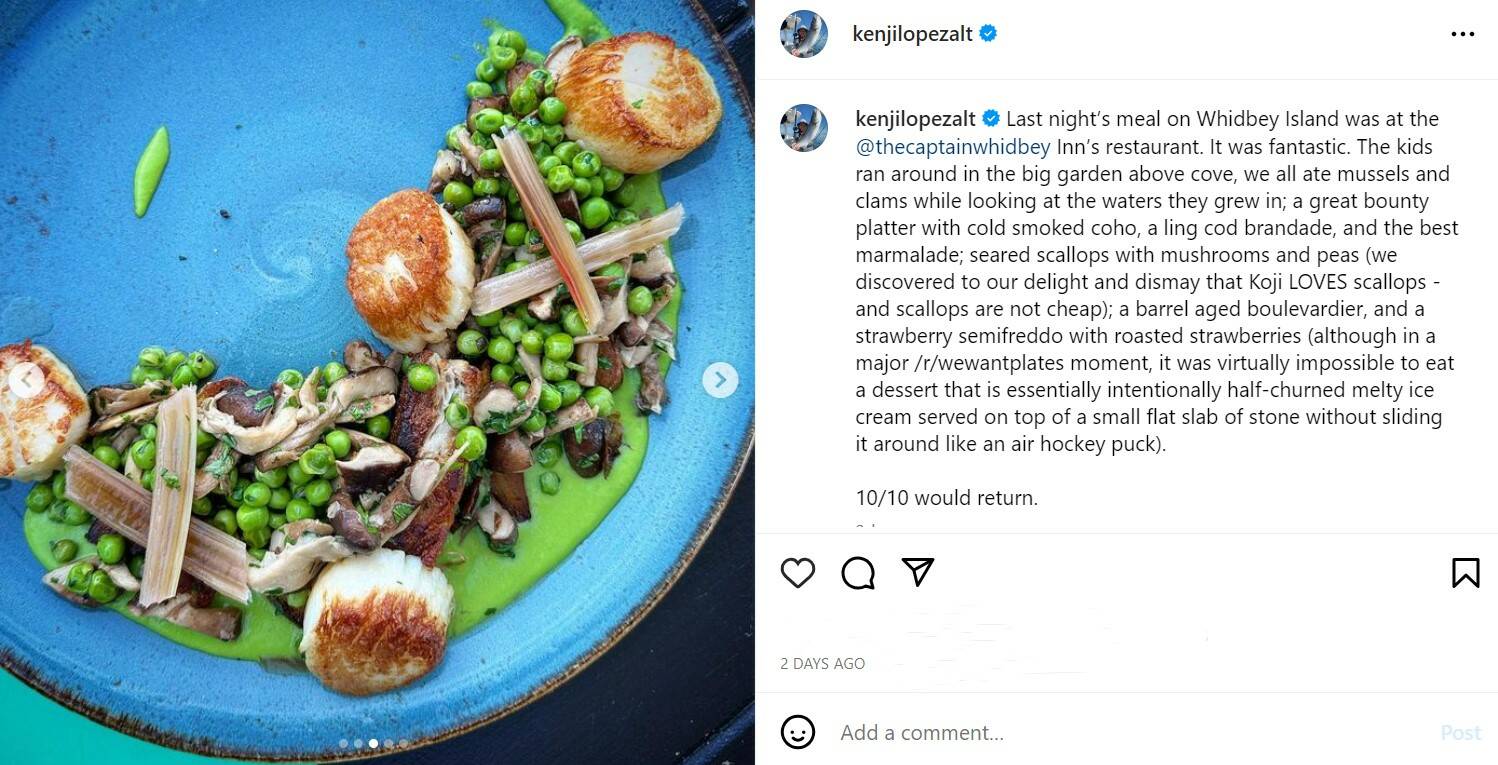Viewport: 1498px width, 765px height.
Task: Open the emoji picker smiley icon
Action: coord(798,732)
